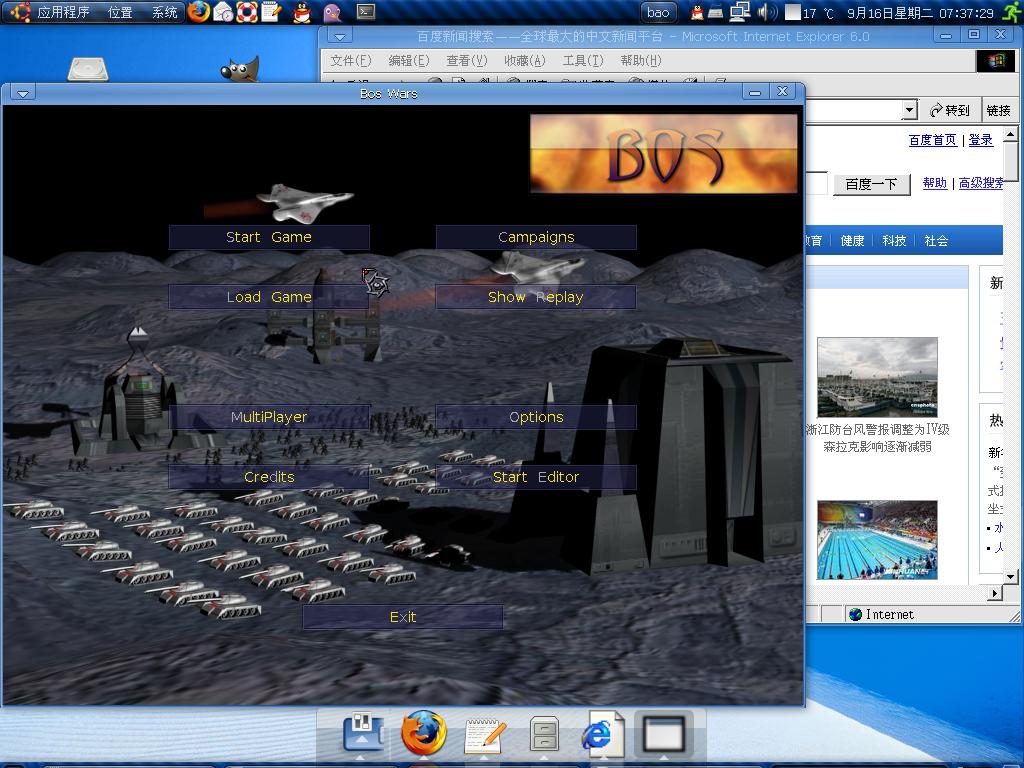Open the GIMP mascot icon on the desktop
The image size is (1024, 768).
click(241, 68)
